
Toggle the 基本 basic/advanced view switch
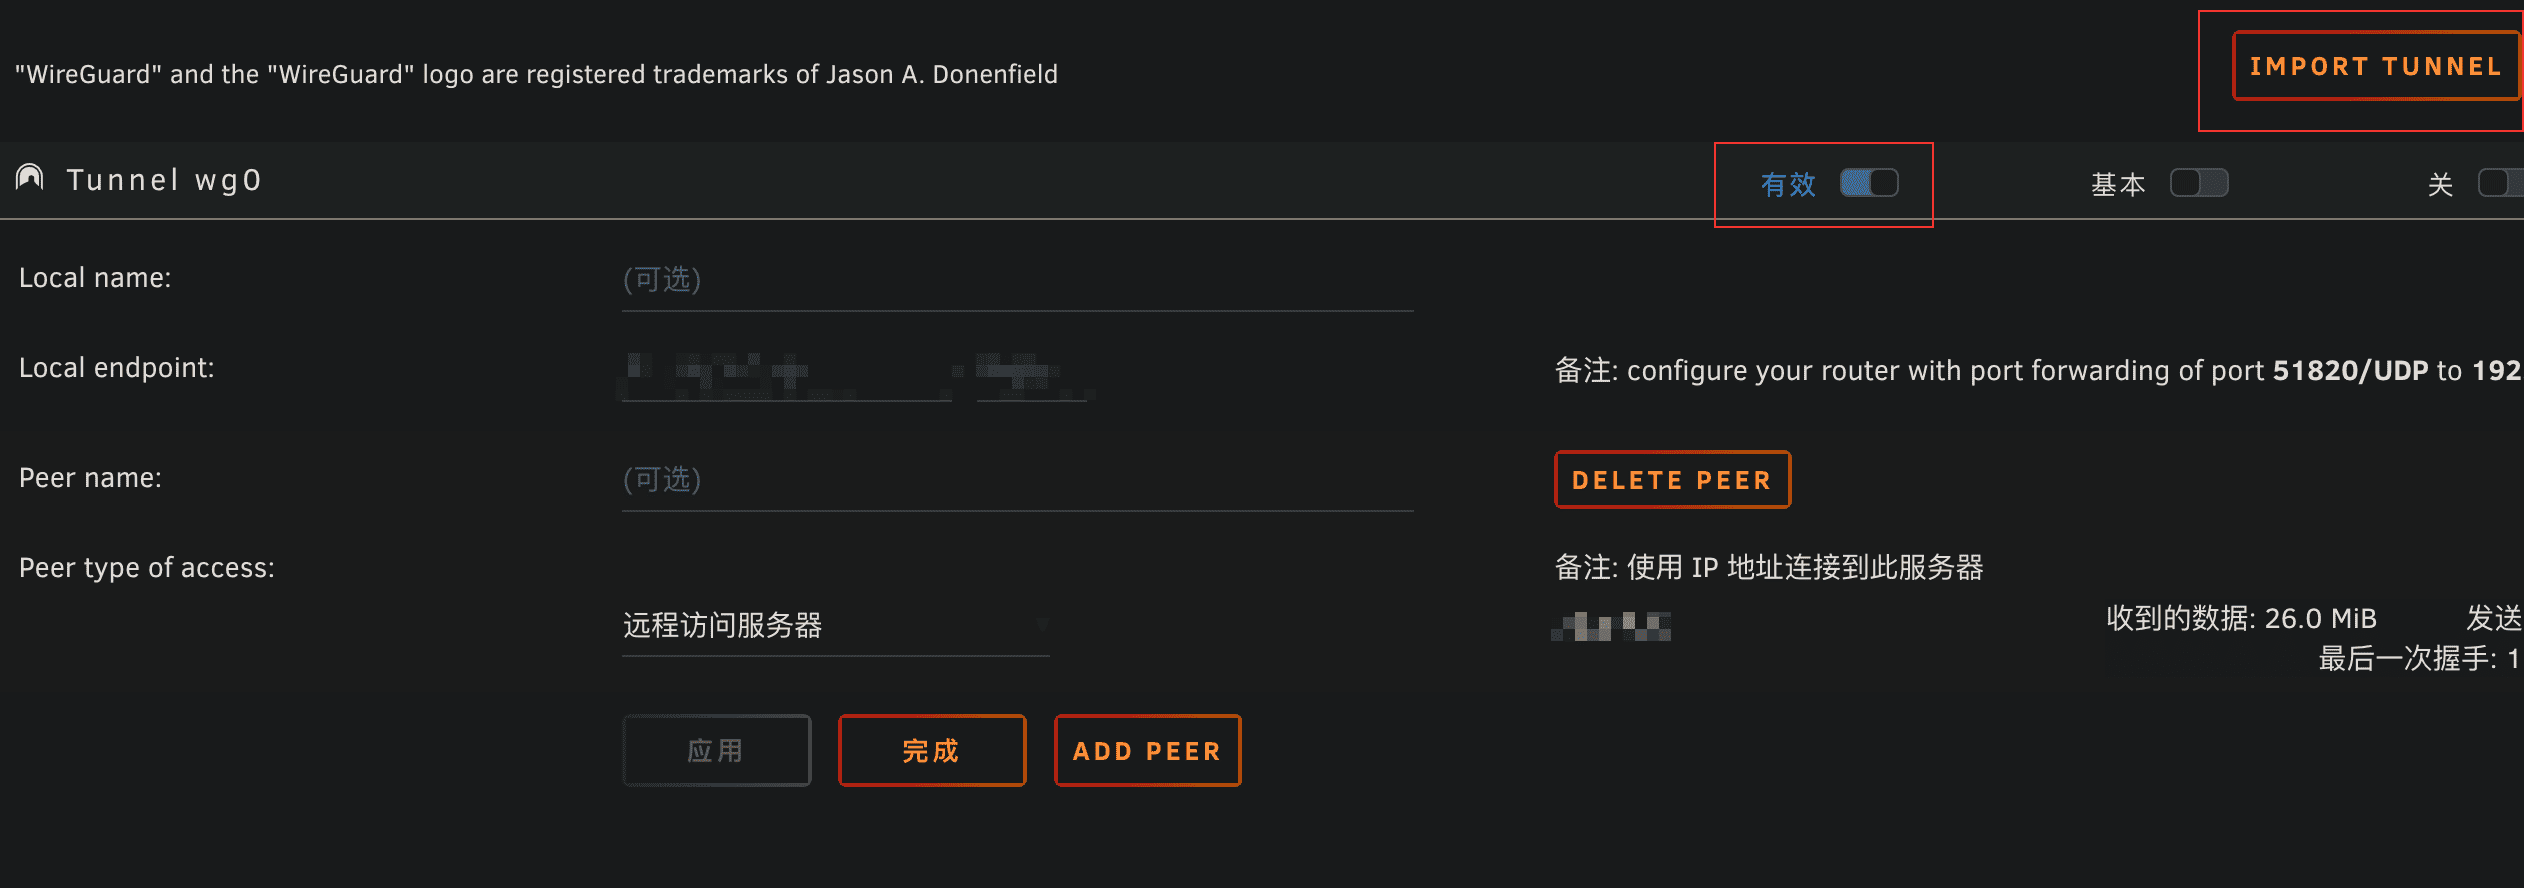2199,183
